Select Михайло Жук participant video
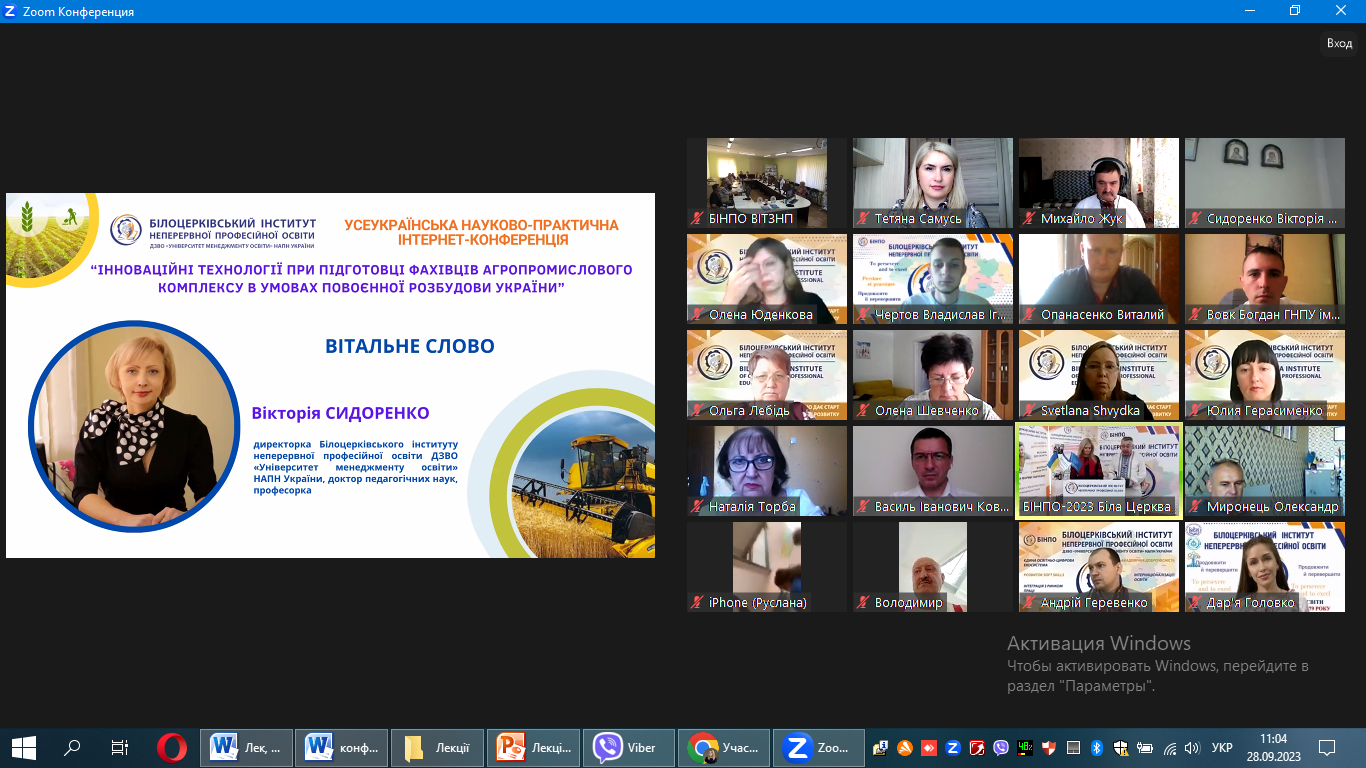Screen dimensions: 1366x768 click(1098, 183)
